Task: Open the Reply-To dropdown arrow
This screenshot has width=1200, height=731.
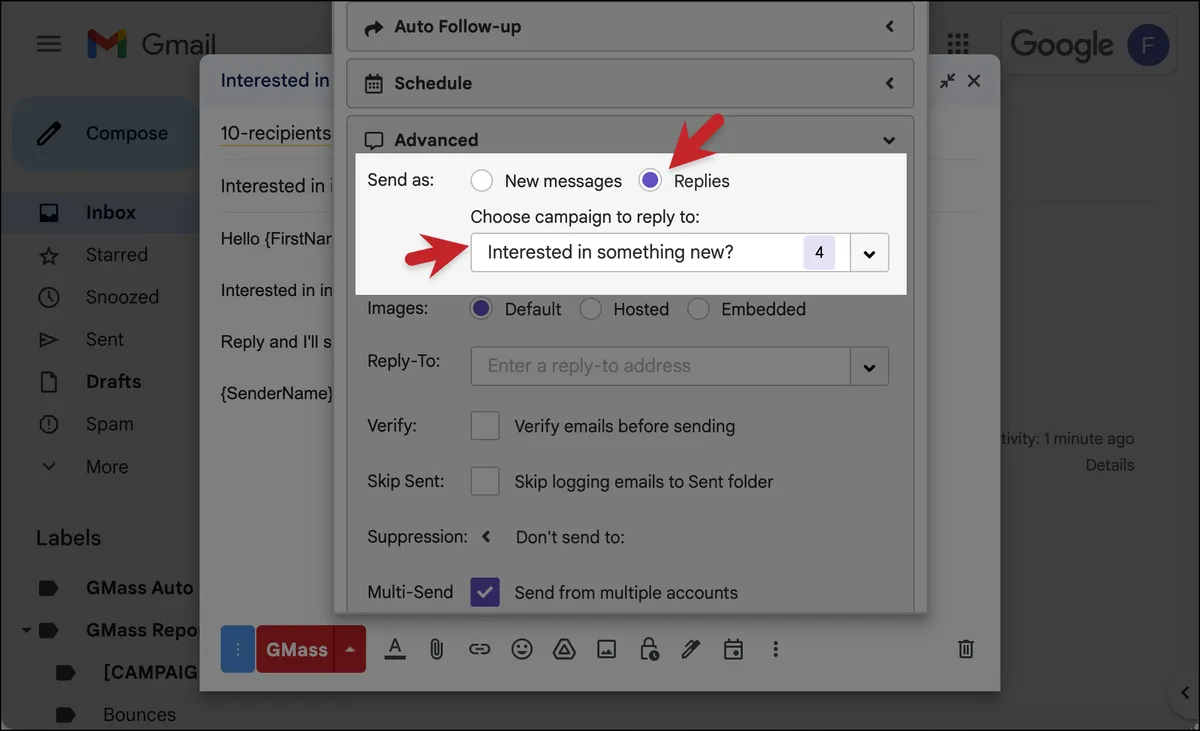Action: 869,366
